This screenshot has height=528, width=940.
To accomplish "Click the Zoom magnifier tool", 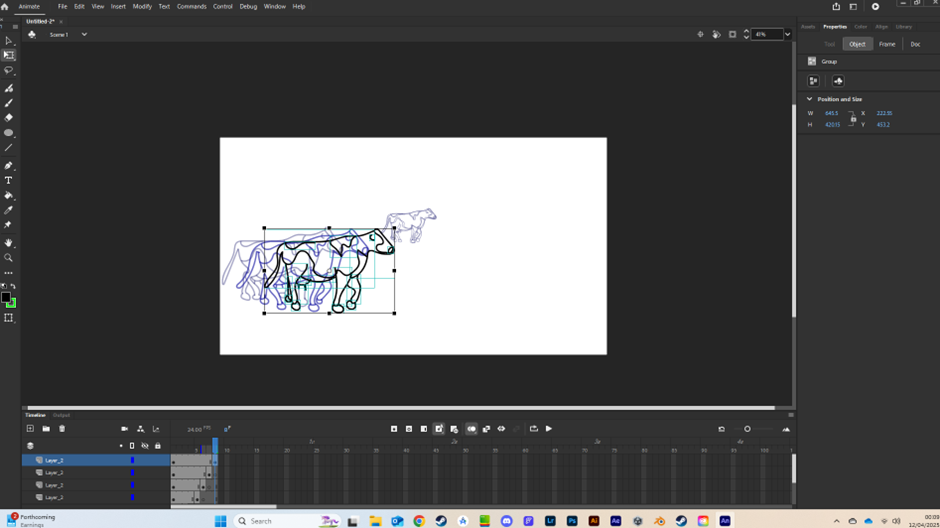I will (9, 258).
